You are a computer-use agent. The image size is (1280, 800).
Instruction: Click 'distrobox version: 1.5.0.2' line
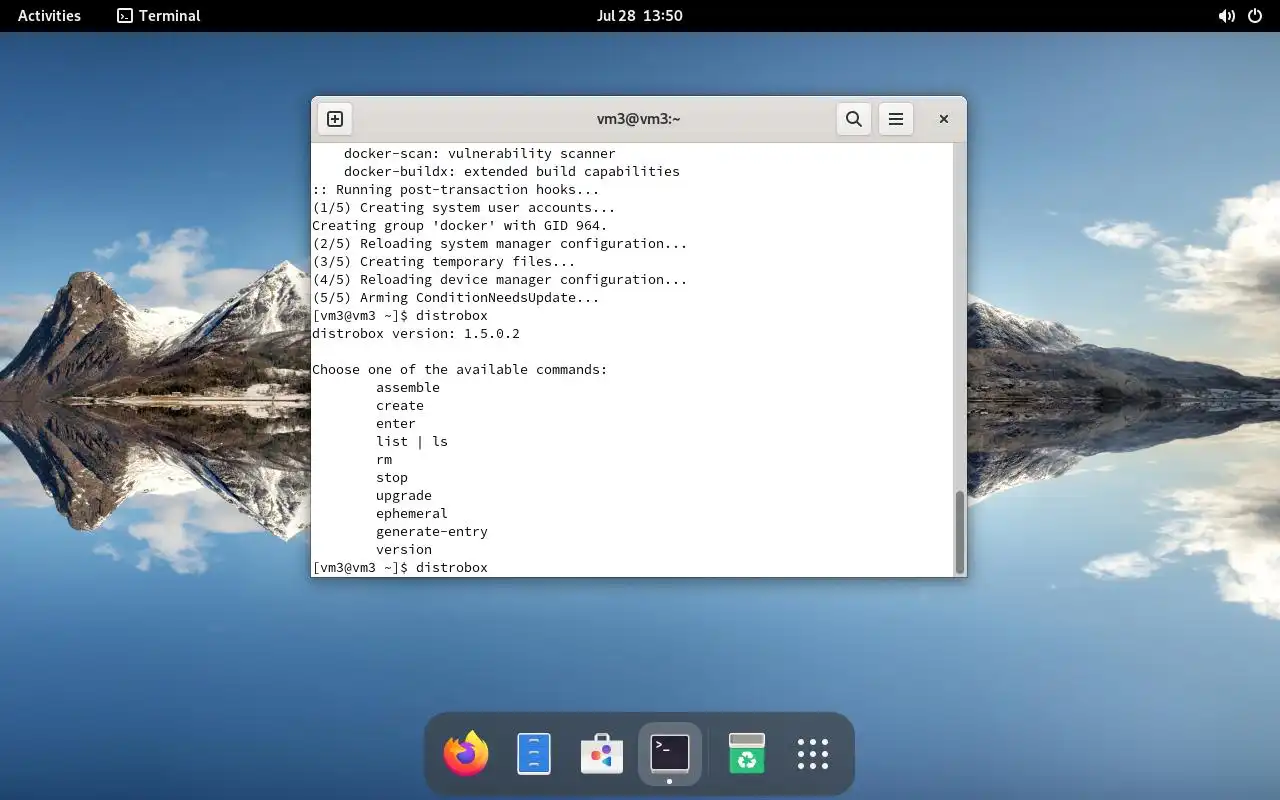416,334
